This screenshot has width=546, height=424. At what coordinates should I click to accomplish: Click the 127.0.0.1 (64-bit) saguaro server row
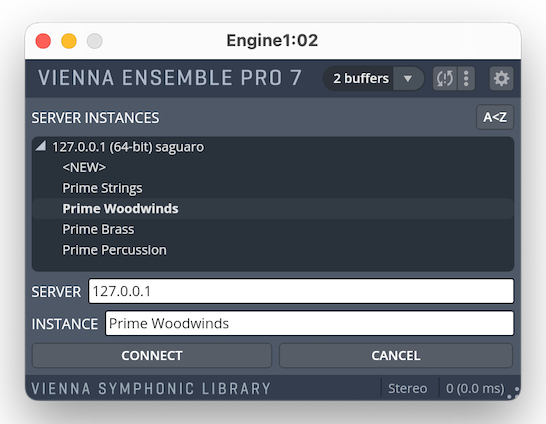128,147
